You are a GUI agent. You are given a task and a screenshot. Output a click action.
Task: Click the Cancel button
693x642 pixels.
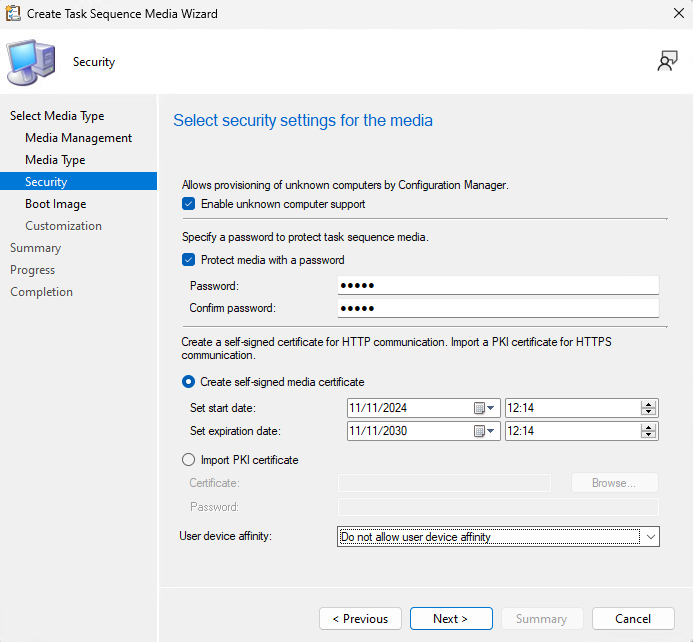point(633,619)
